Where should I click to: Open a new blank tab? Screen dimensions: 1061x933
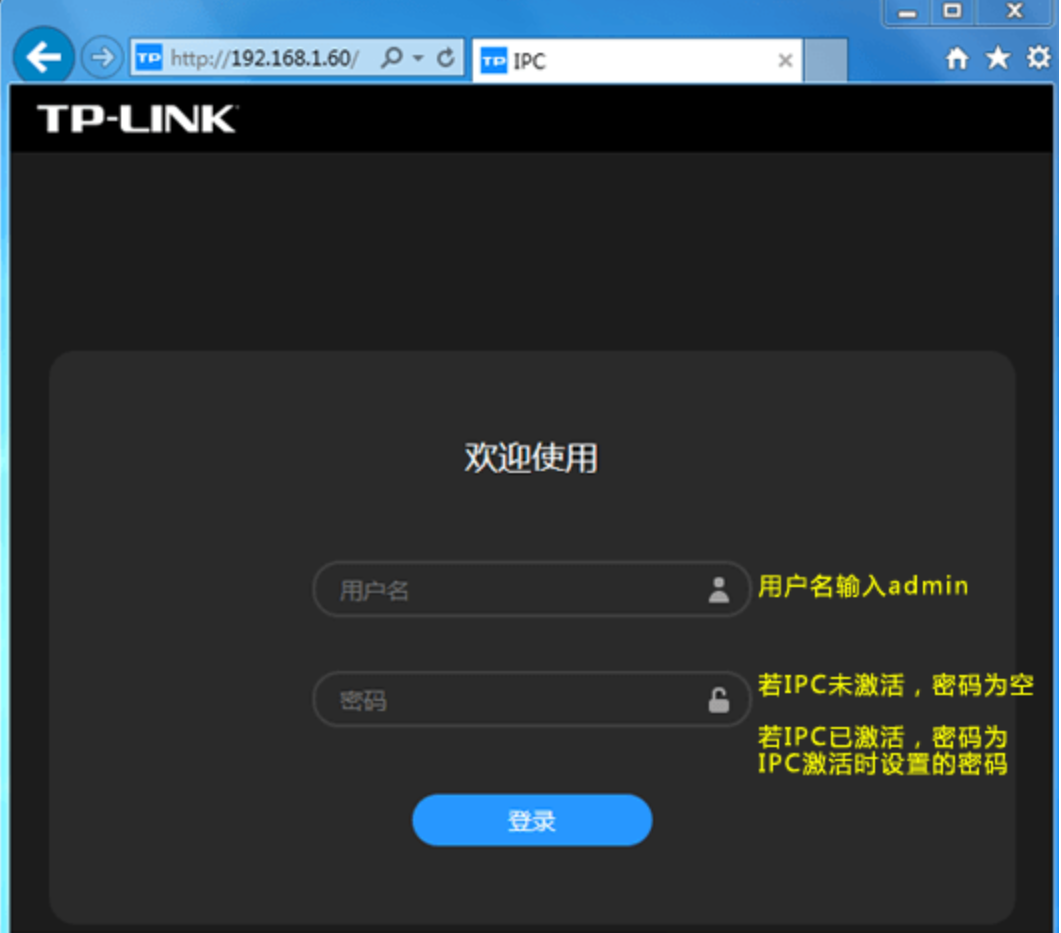(826, 61)
